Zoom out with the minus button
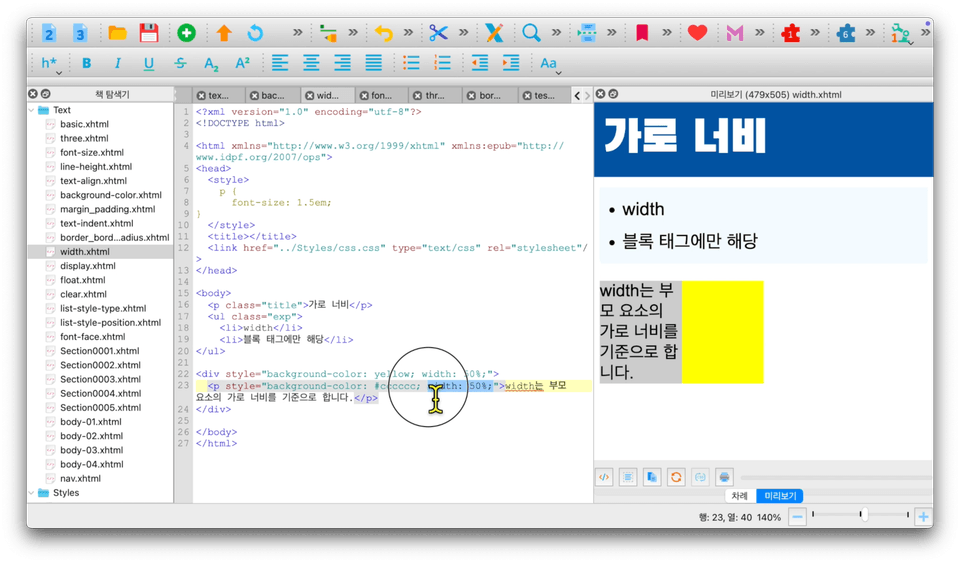The width and height of the screenshot is (960, 563). [x=797, y=517]
